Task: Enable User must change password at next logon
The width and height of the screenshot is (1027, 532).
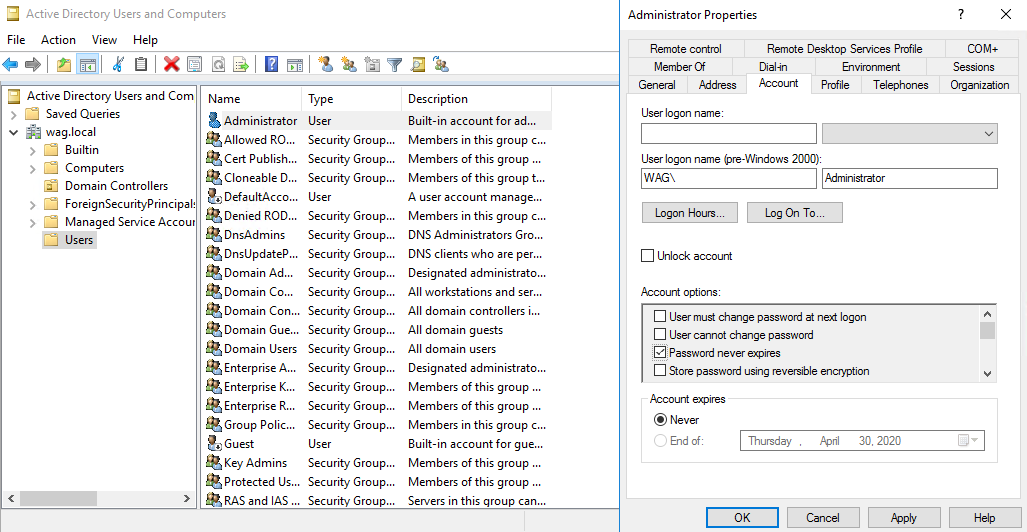Action: click(x=660, y=317)
